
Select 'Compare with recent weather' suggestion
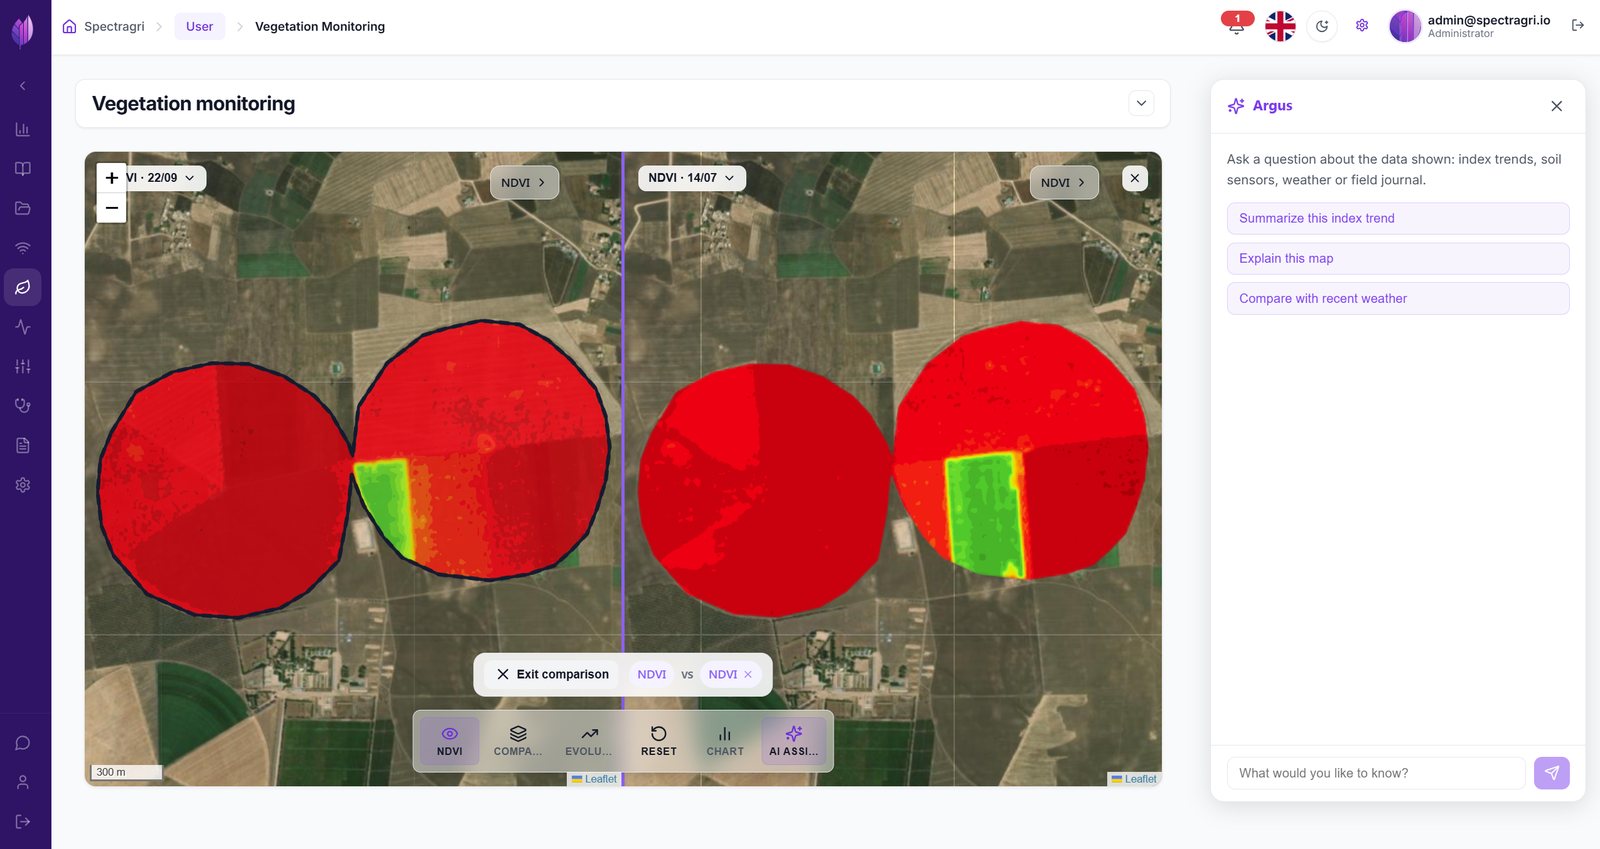1398,299
